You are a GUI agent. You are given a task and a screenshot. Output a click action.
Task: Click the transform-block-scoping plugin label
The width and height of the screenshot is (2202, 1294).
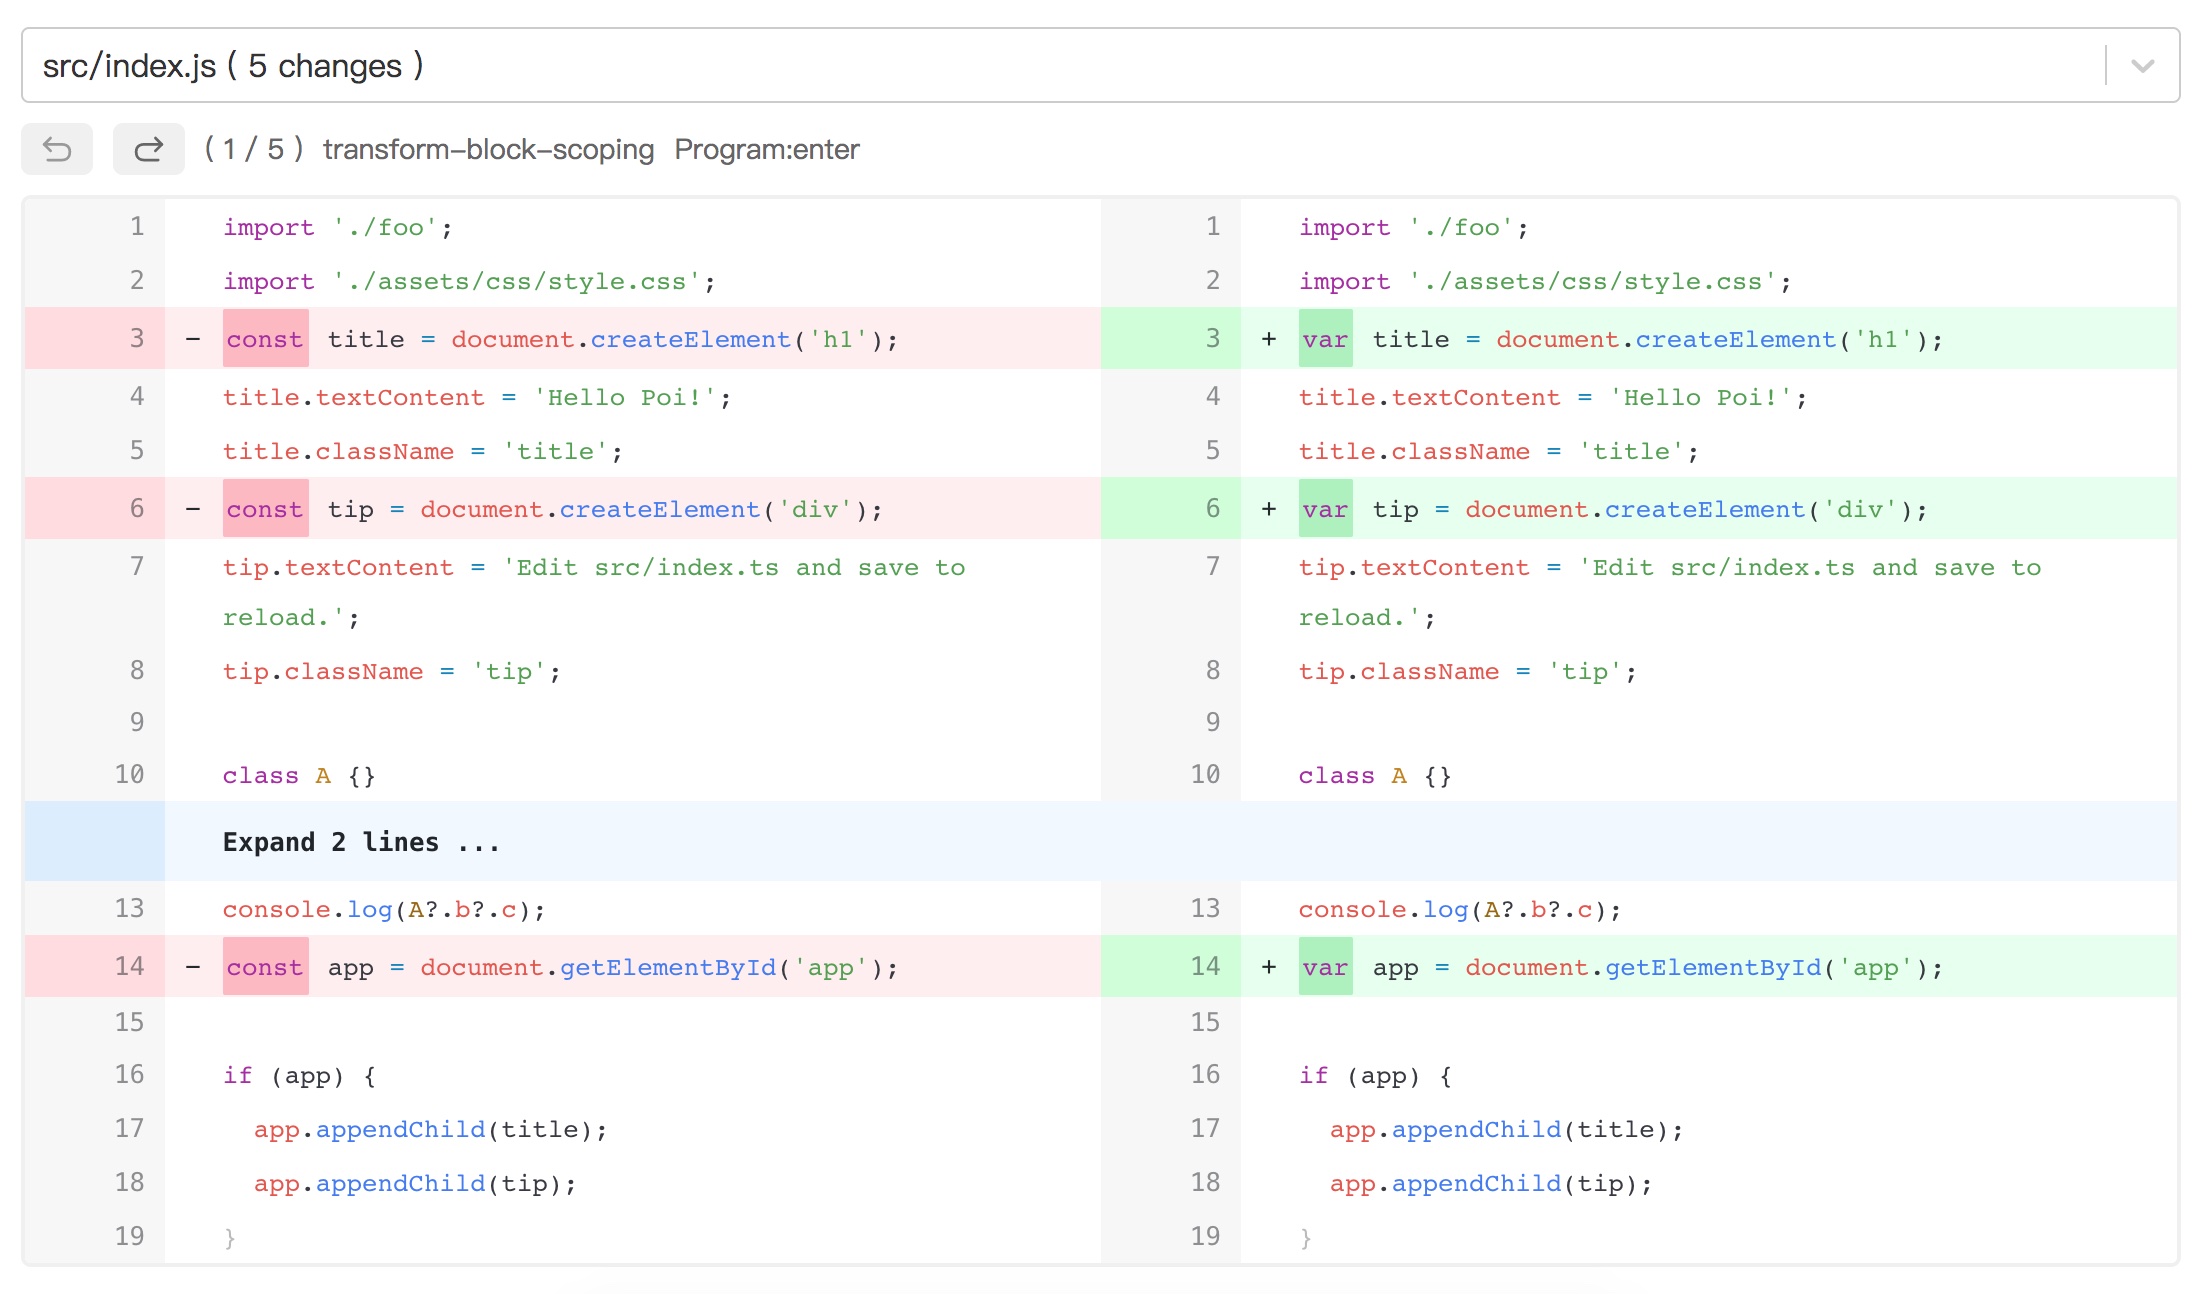click(x=488, y=150)
